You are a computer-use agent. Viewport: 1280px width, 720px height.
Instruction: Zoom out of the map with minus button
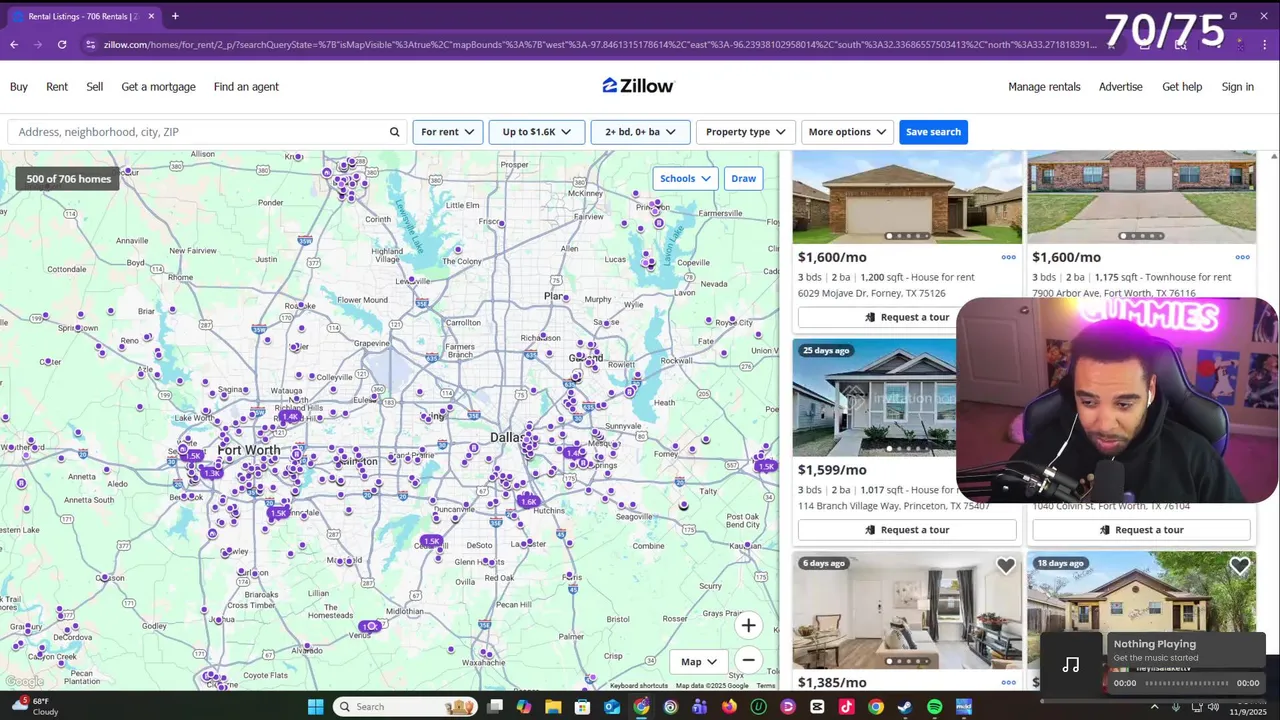(748, 660)
